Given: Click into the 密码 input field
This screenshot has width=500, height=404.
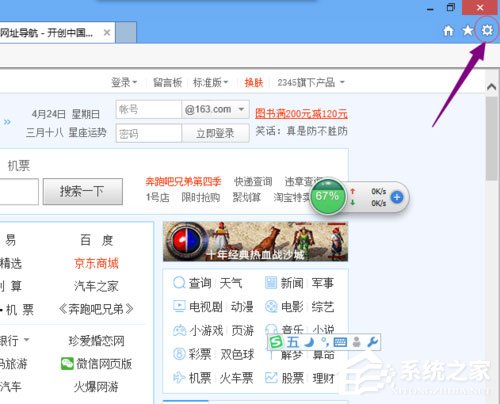Looking at the screenshot, I should (x=149, y=133).
